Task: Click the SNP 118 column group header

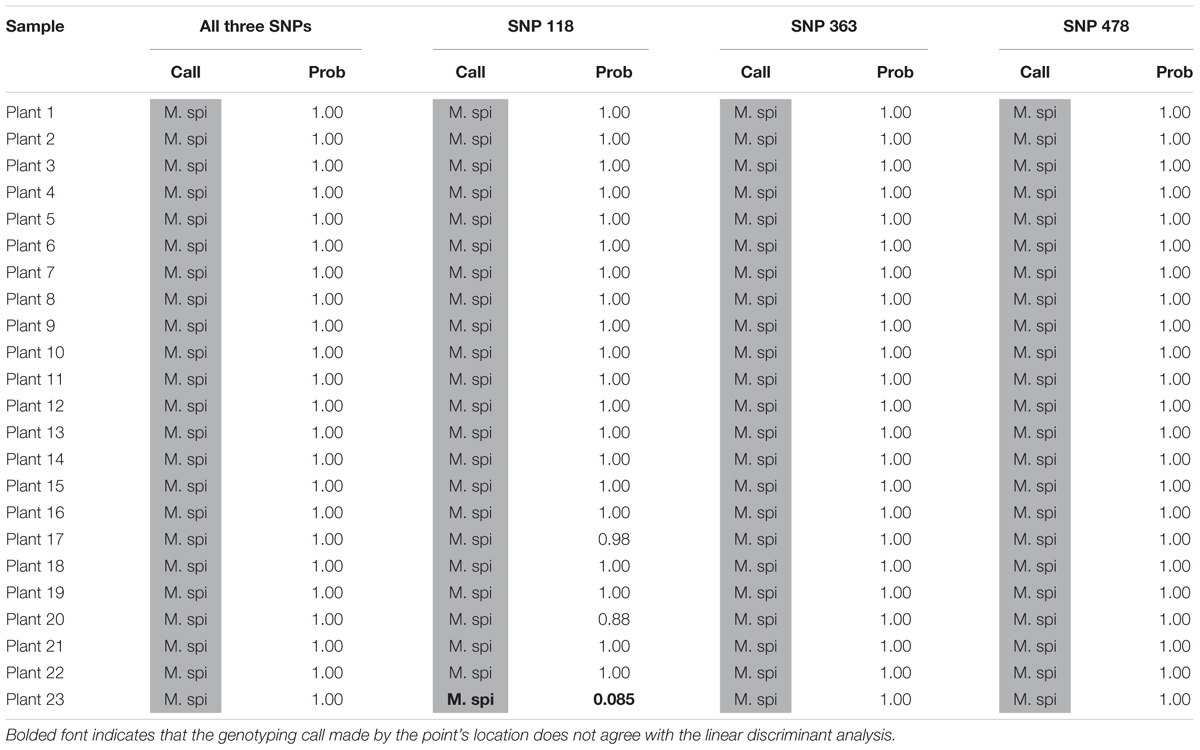Action: point(540,27)
